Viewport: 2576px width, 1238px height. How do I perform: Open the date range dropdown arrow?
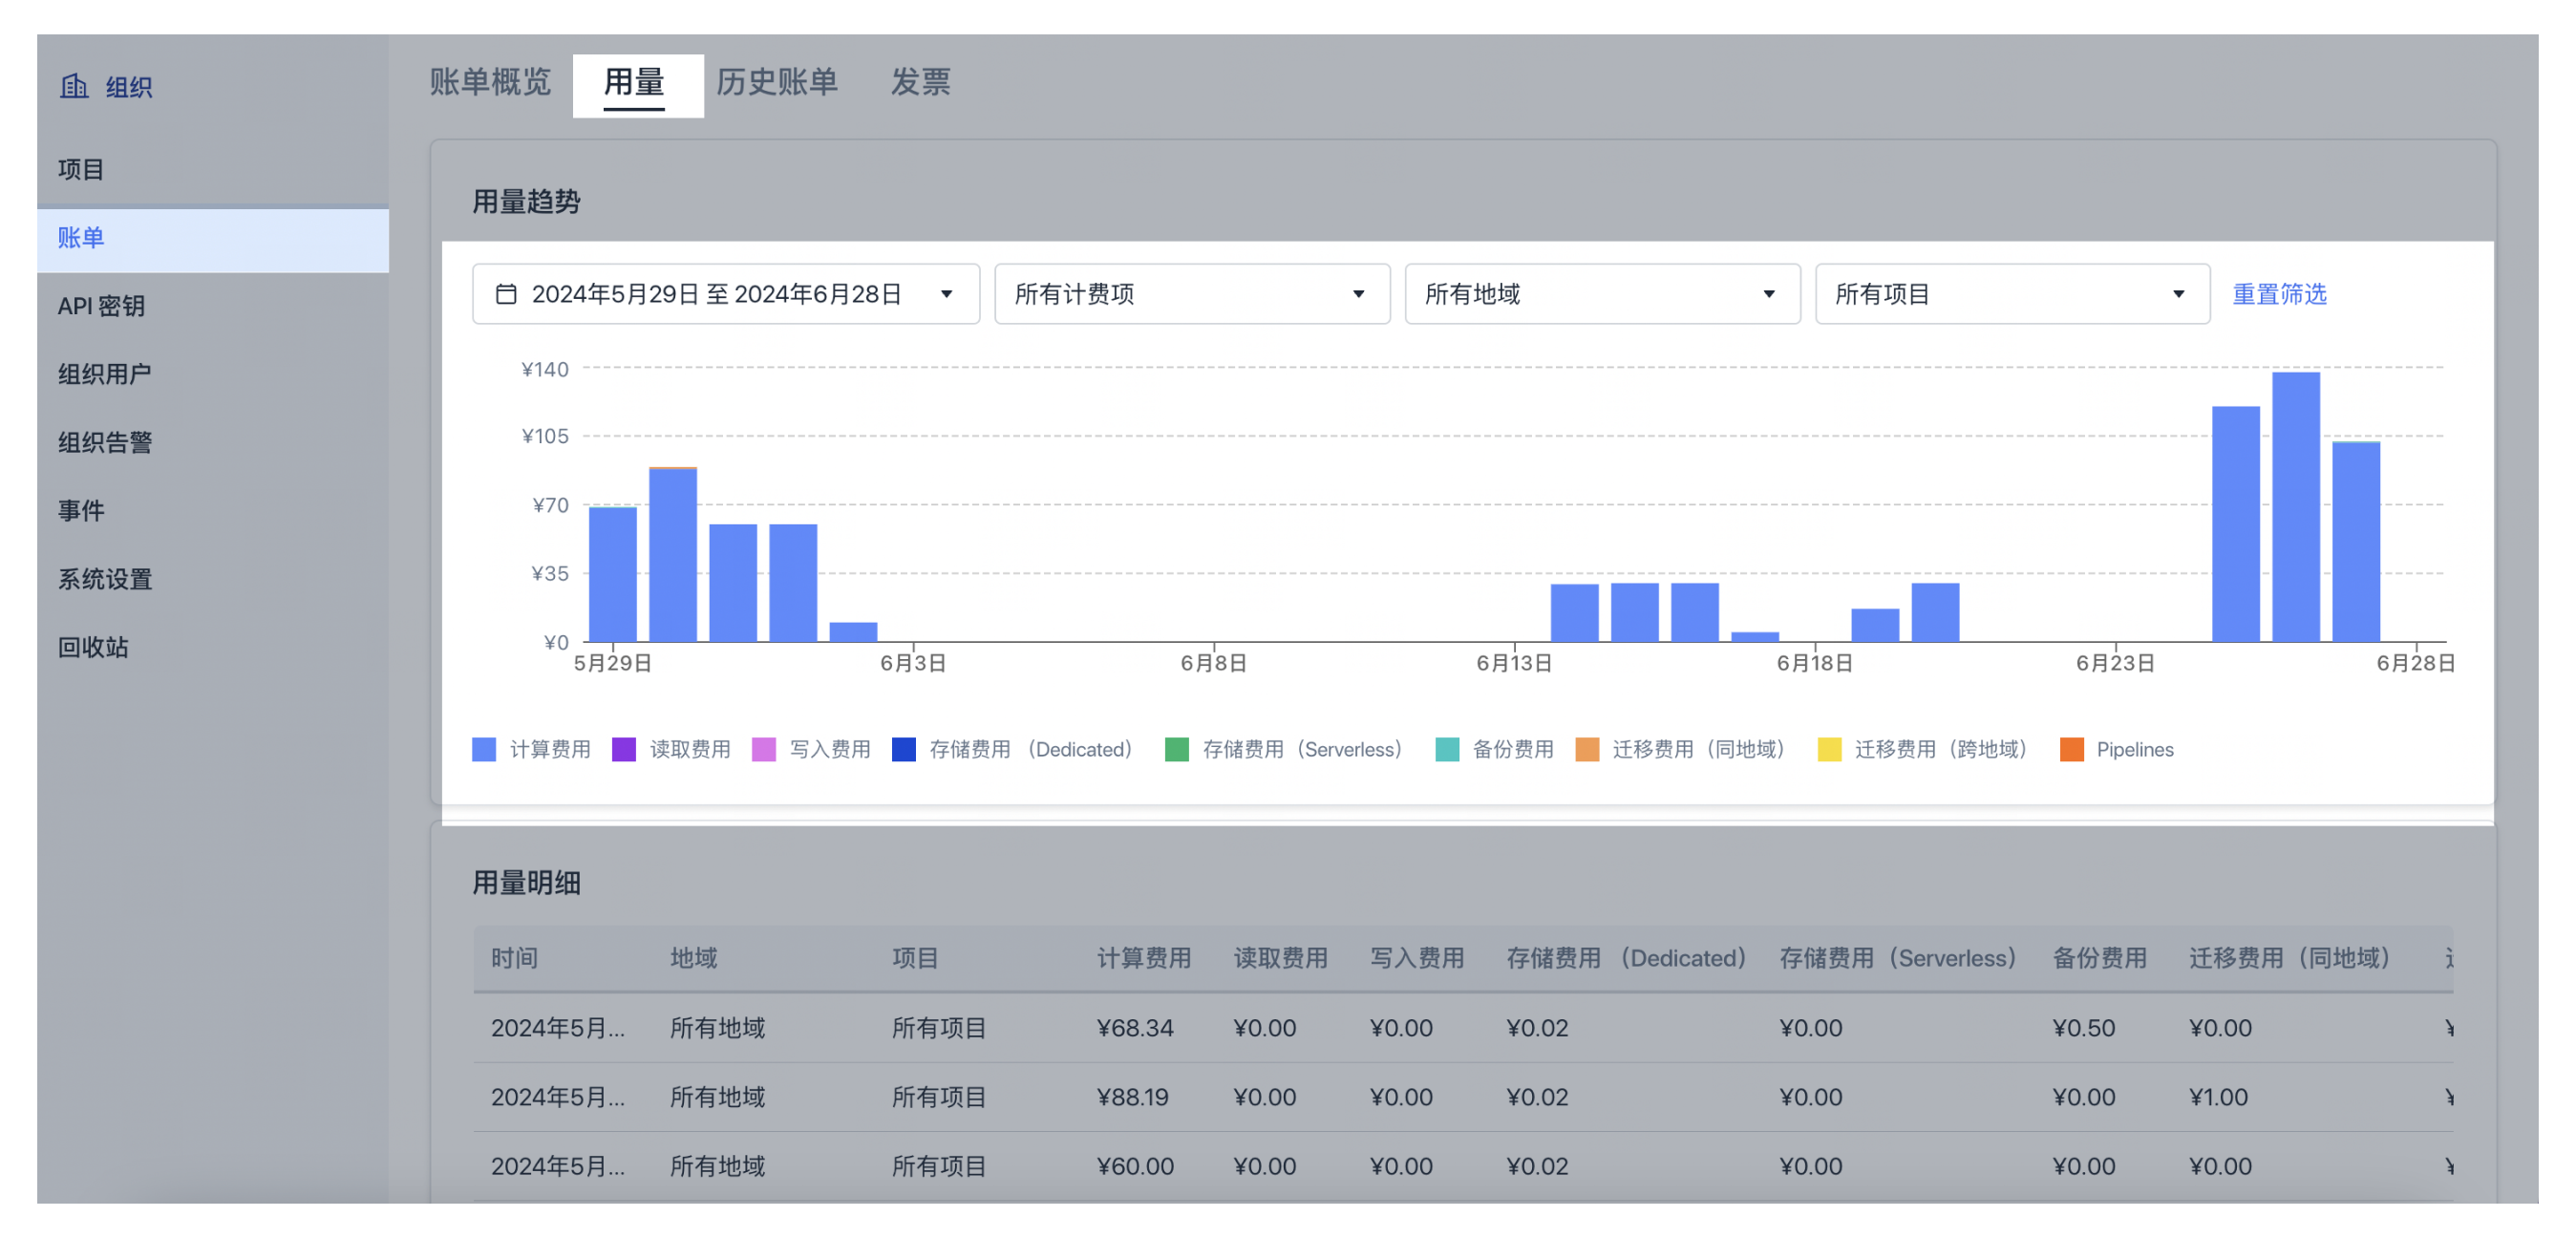pos(946,294)
